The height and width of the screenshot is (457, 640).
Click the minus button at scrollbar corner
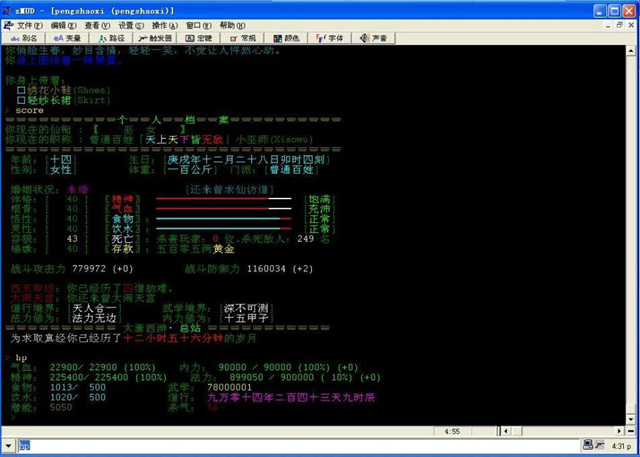[x=631, y=431]
